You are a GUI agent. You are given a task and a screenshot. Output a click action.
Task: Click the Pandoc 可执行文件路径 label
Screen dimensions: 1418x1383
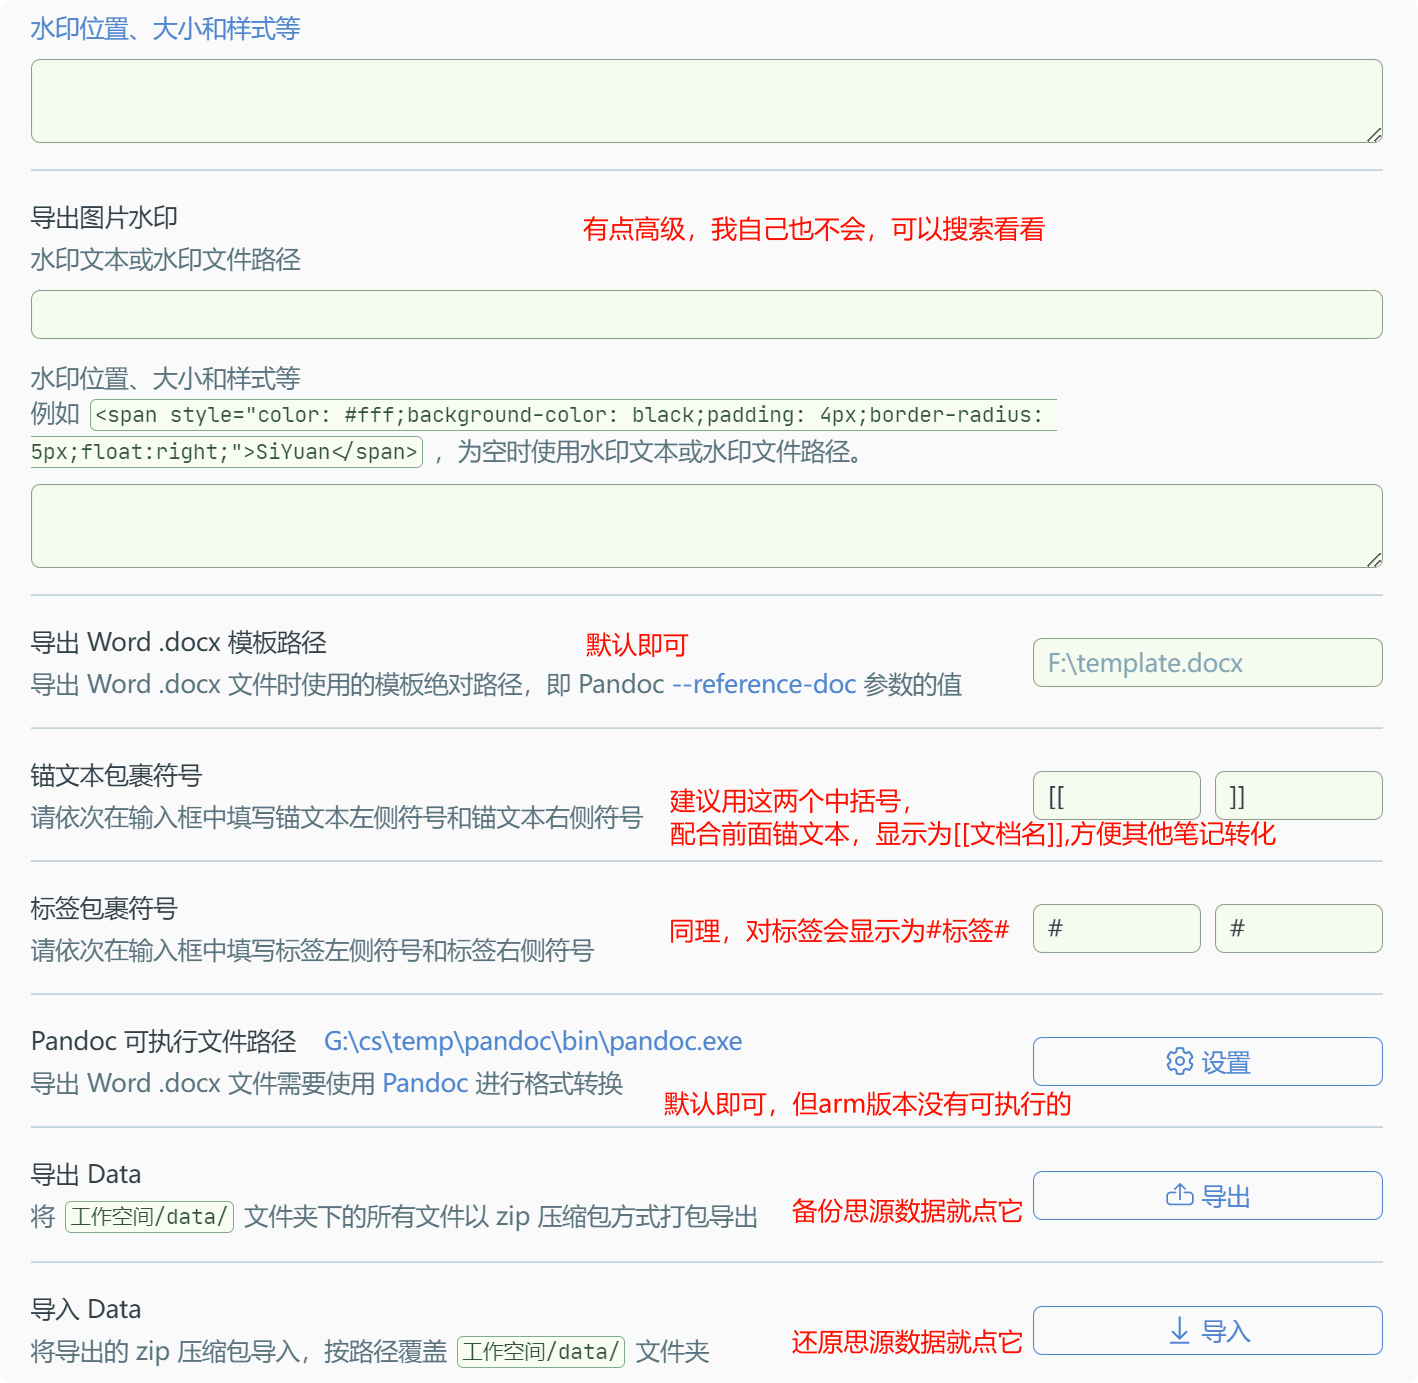164,1041
